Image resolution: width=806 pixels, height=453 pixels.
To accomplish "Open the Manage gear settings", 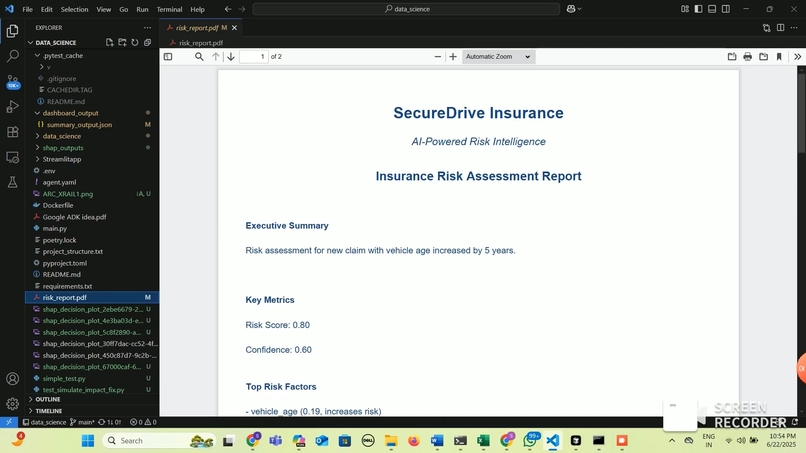I will [12, 404].
